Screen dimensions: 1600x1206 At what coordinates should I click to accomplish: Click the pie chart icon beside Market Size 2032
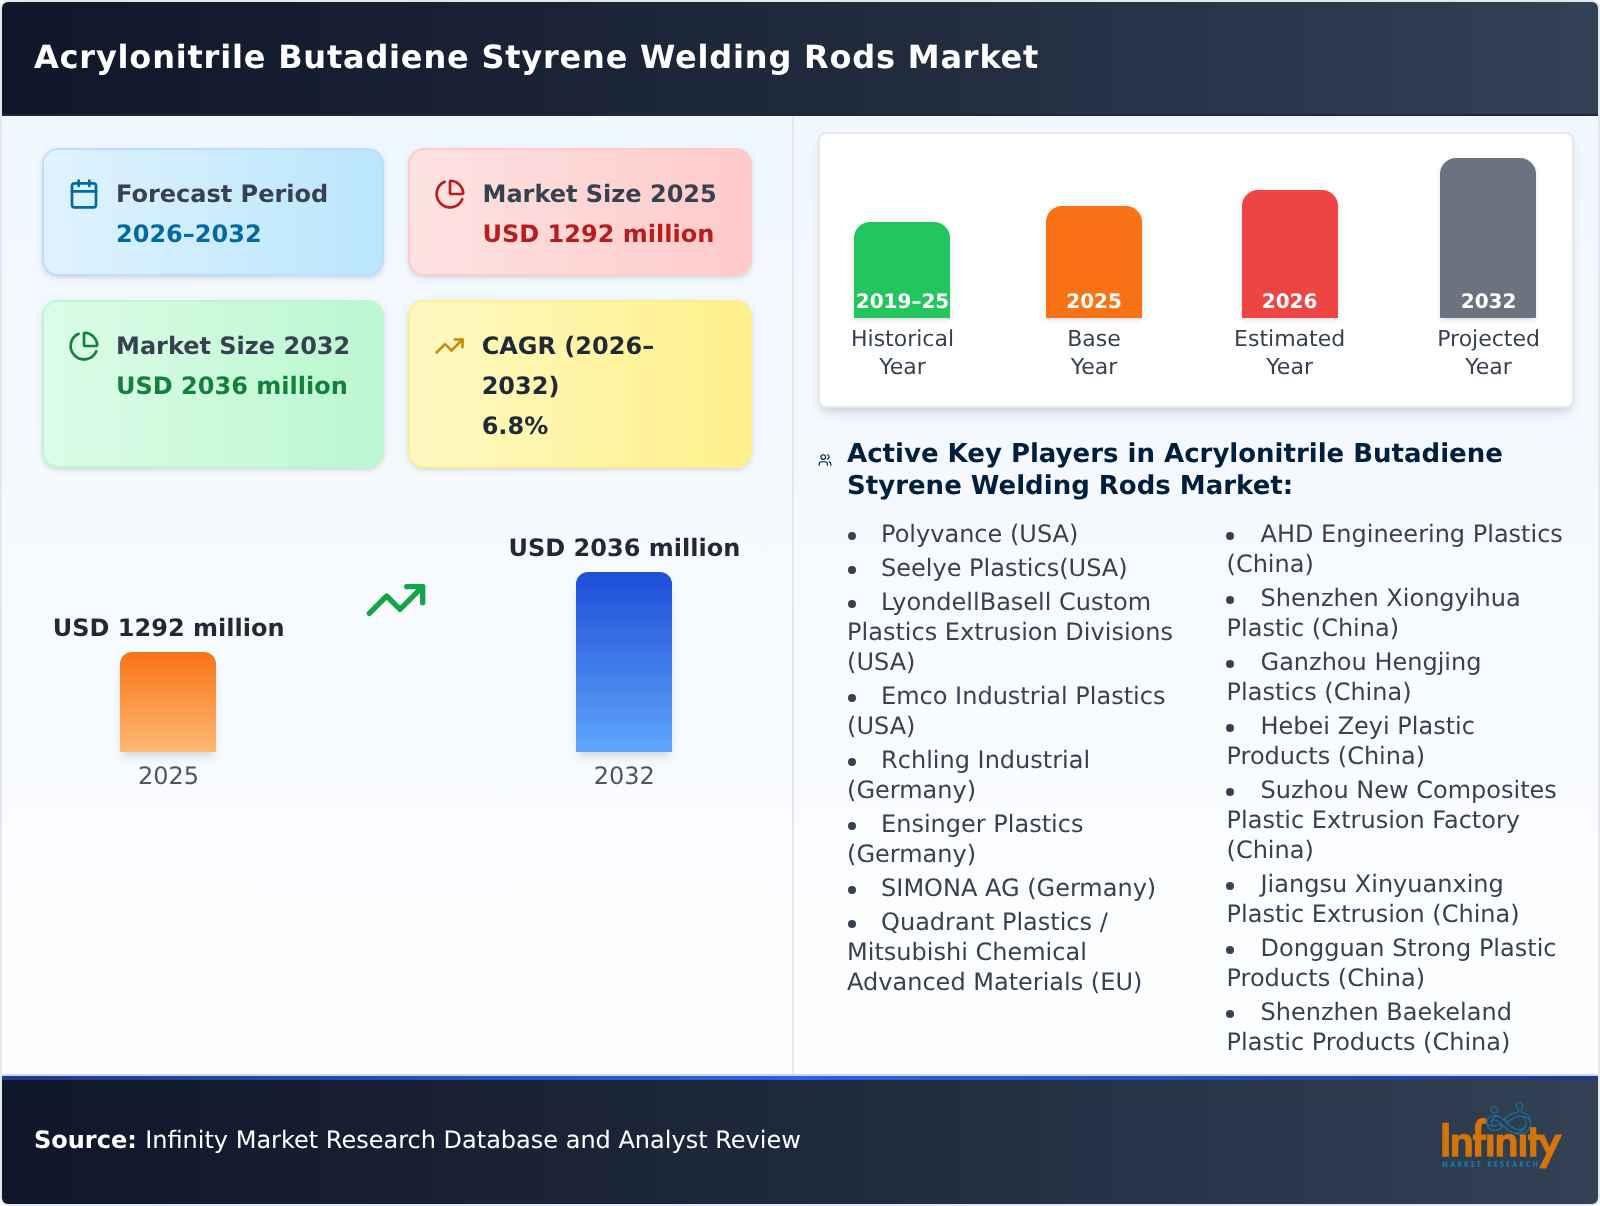click(83, 345)
